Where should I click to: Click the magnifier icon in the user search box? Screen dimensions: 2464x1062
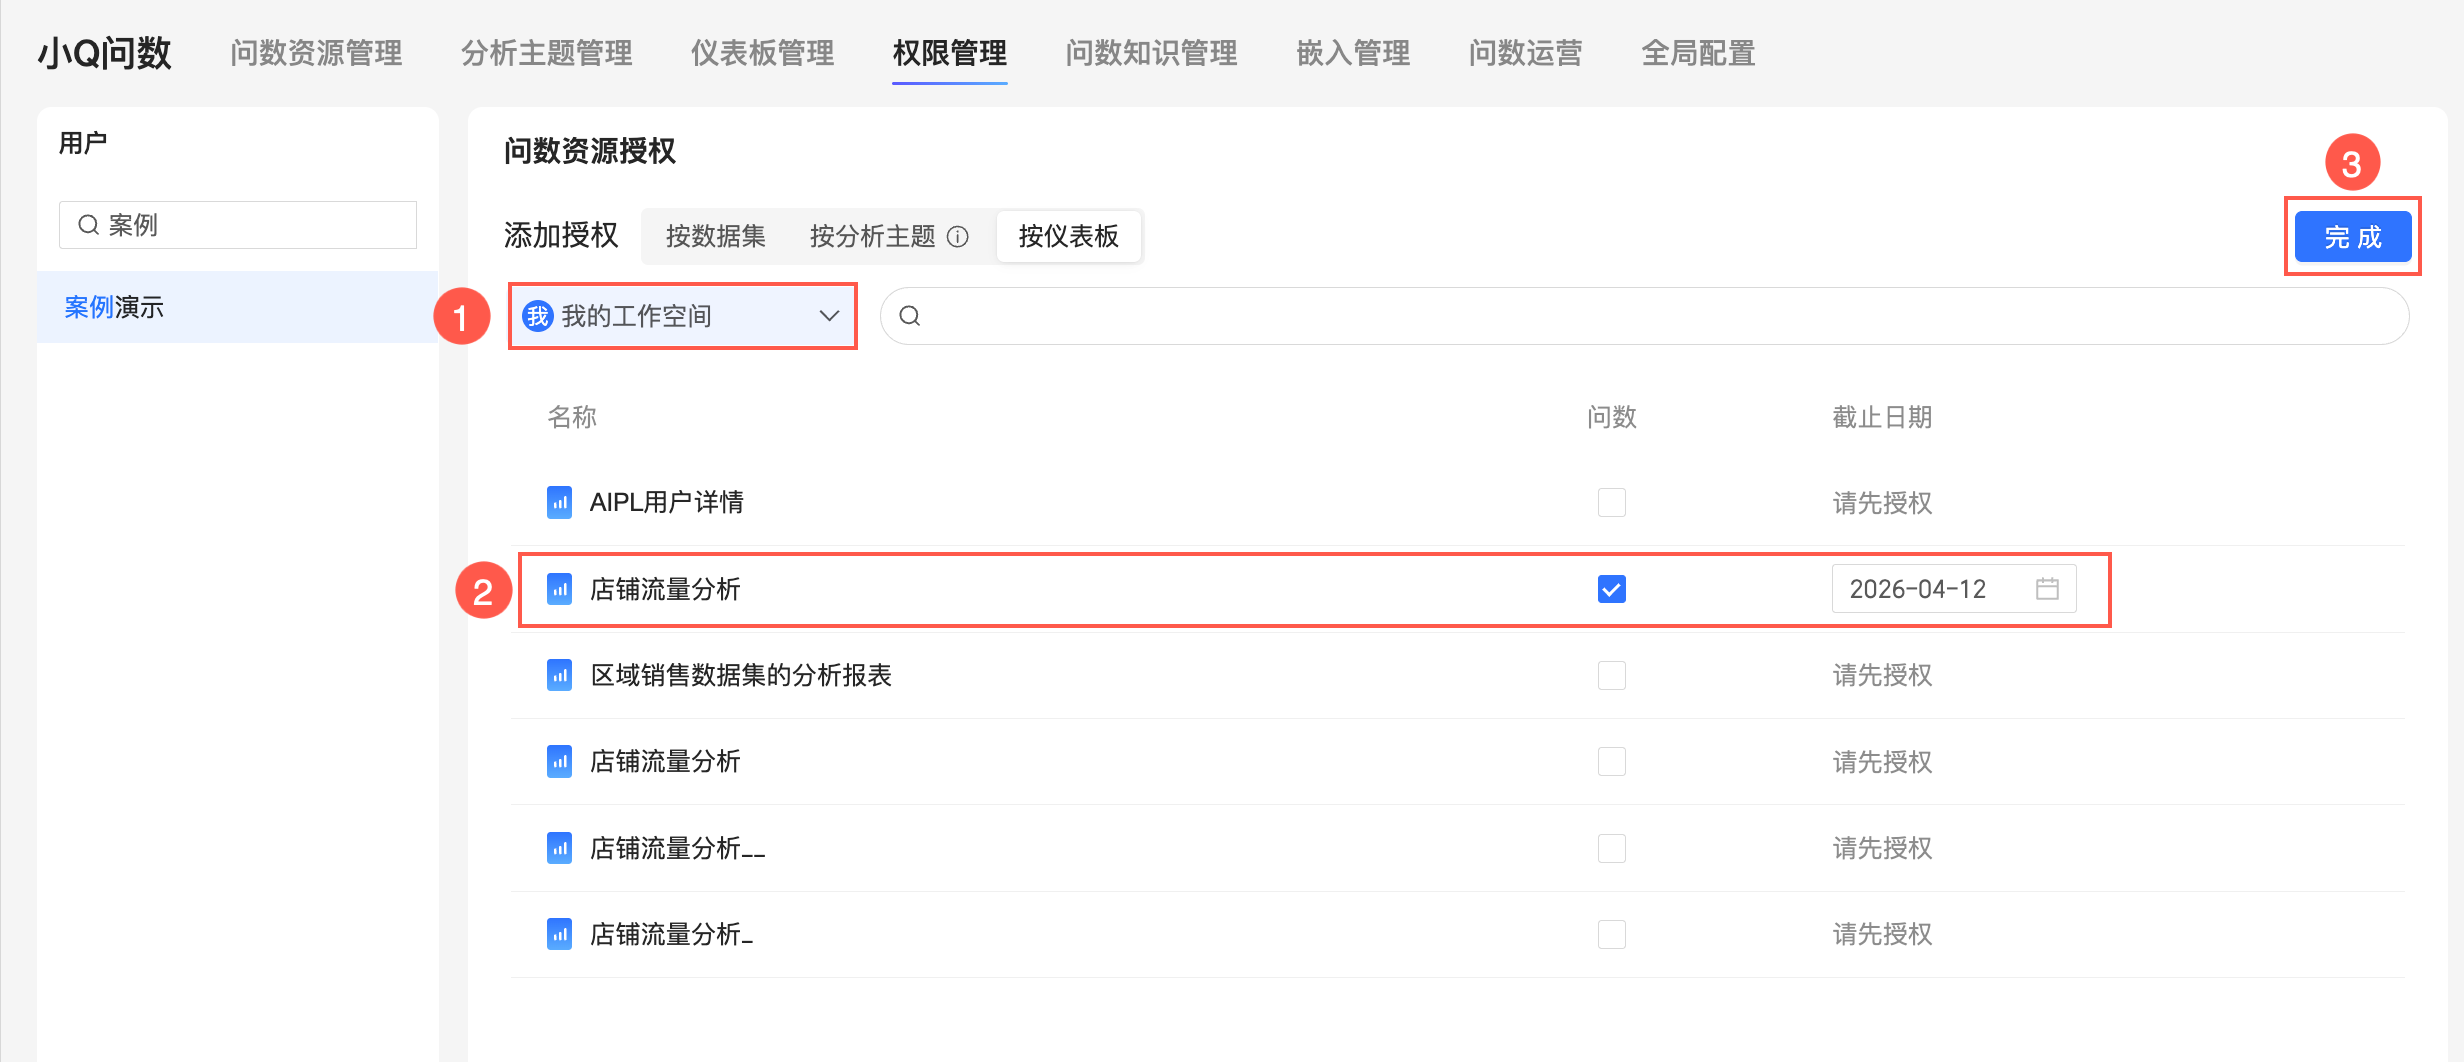click(89, 225)
